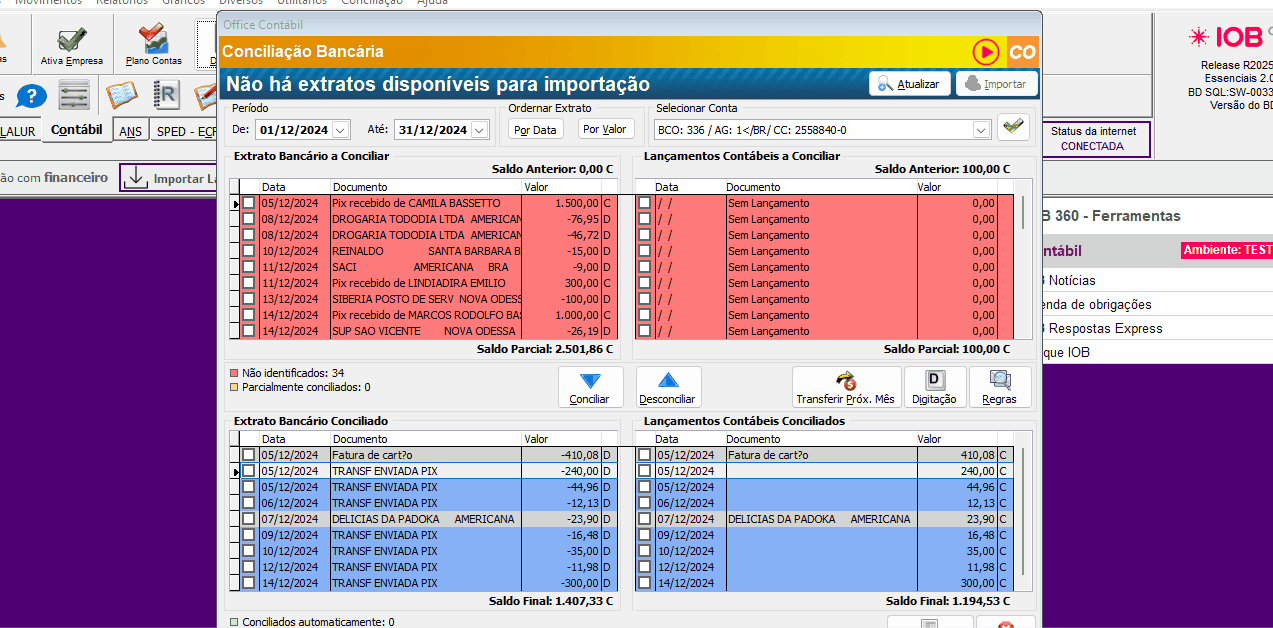Expand the Selecionar Conta combo box
Image resolution: width=1273 pixels, height=628 pixels.
980,130
